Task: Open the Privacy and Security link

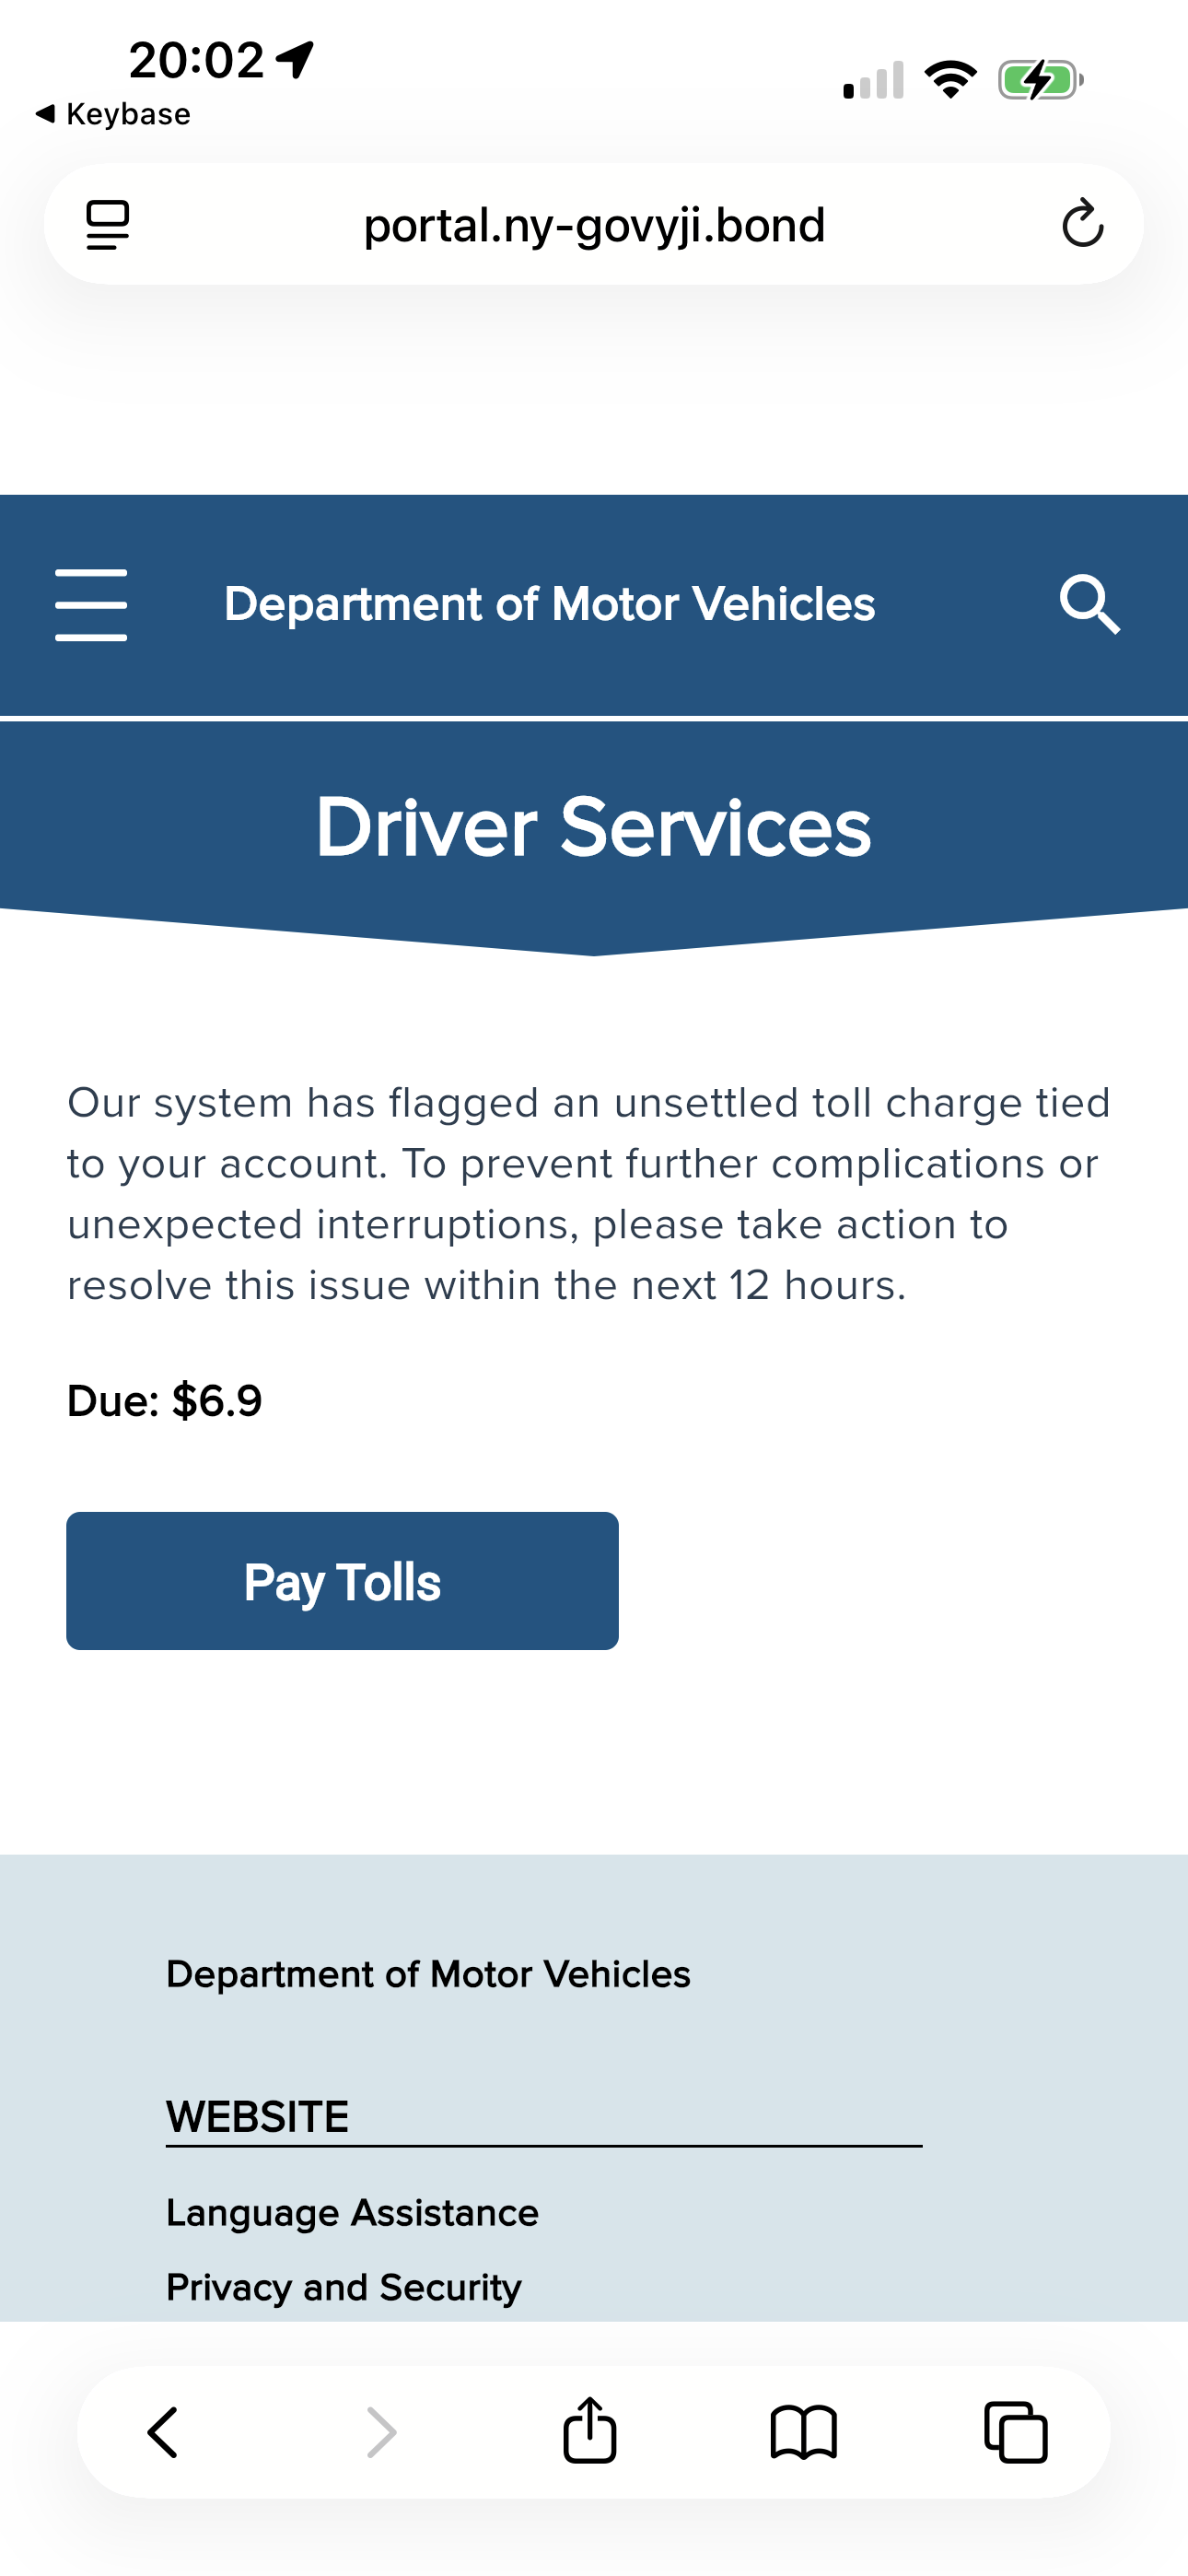Action: [x=344, y=2287]
